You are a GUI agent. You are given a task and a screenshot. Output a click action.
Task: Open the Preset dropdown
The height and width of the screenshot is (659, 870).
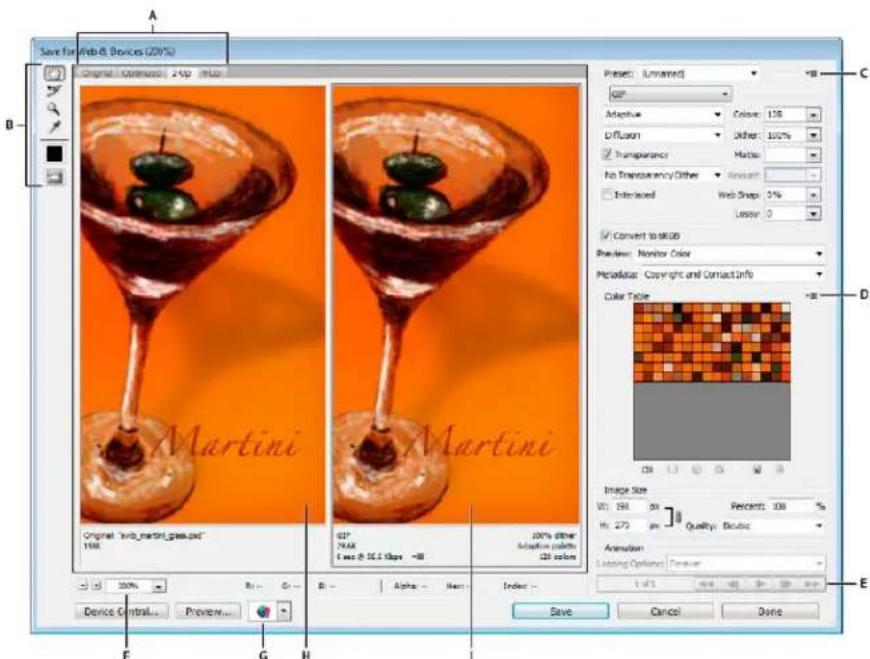(700, 73)
